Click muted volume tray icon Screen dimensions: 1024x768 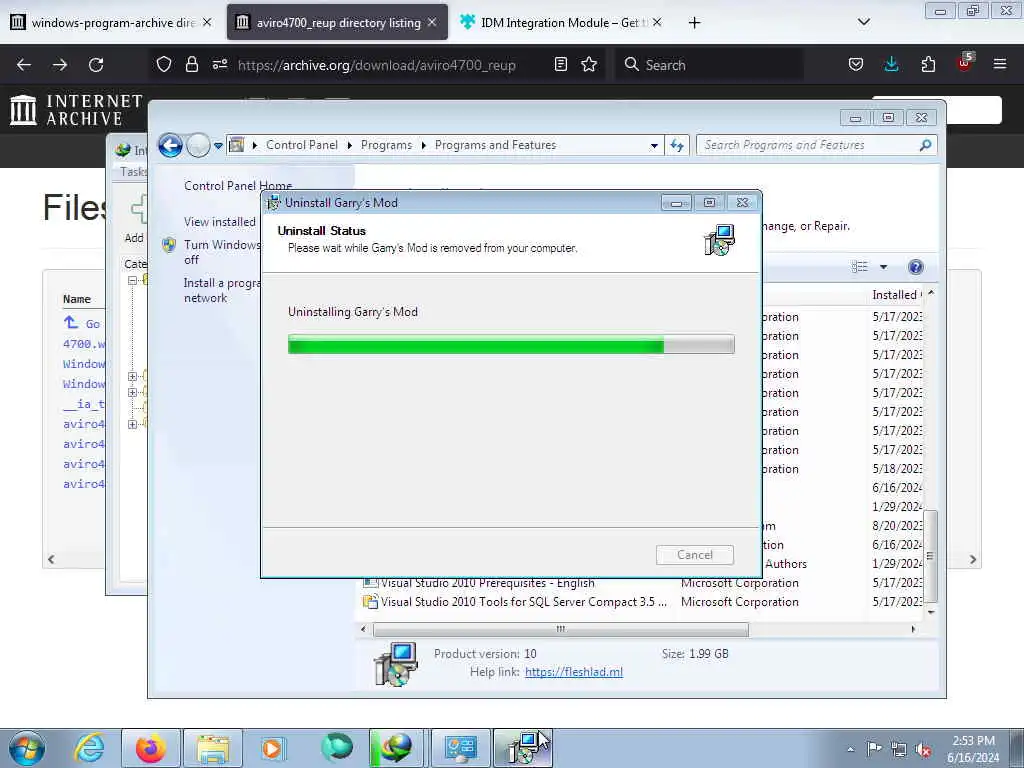923,749
